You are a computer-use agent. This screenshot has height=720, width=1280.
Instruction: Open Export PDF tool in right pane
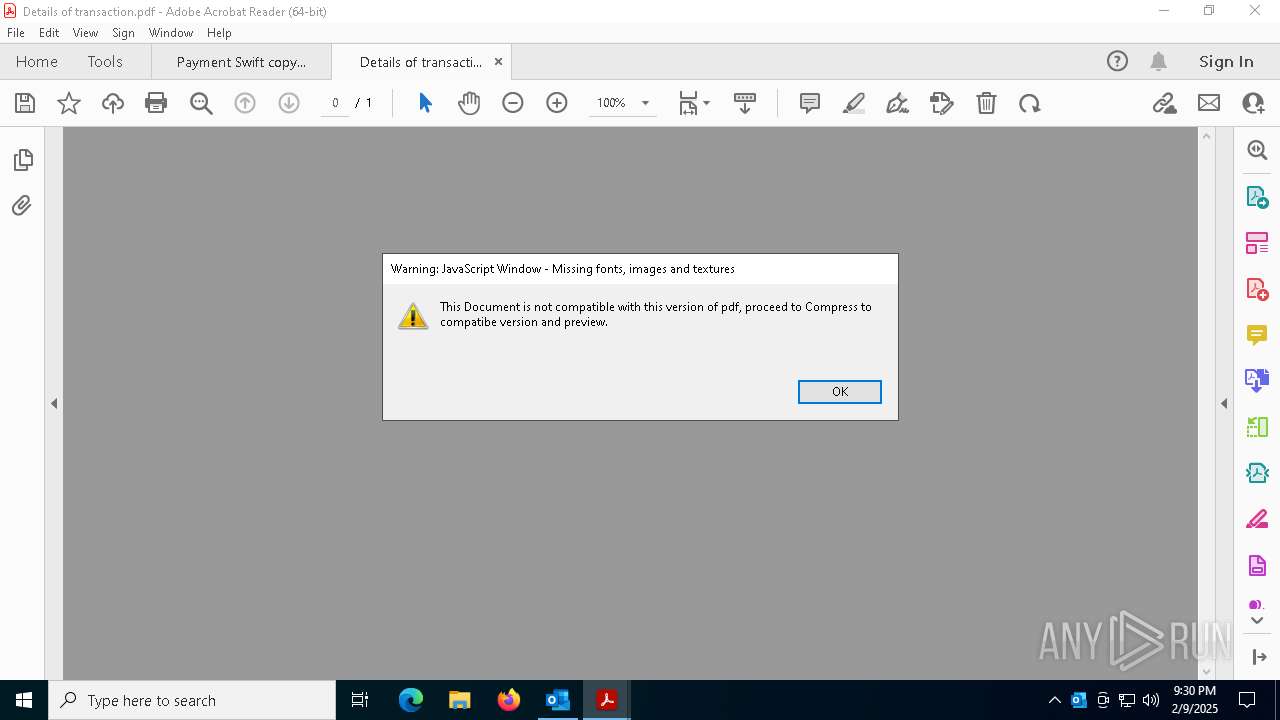pyautogui.click(x=1257, y=196)
